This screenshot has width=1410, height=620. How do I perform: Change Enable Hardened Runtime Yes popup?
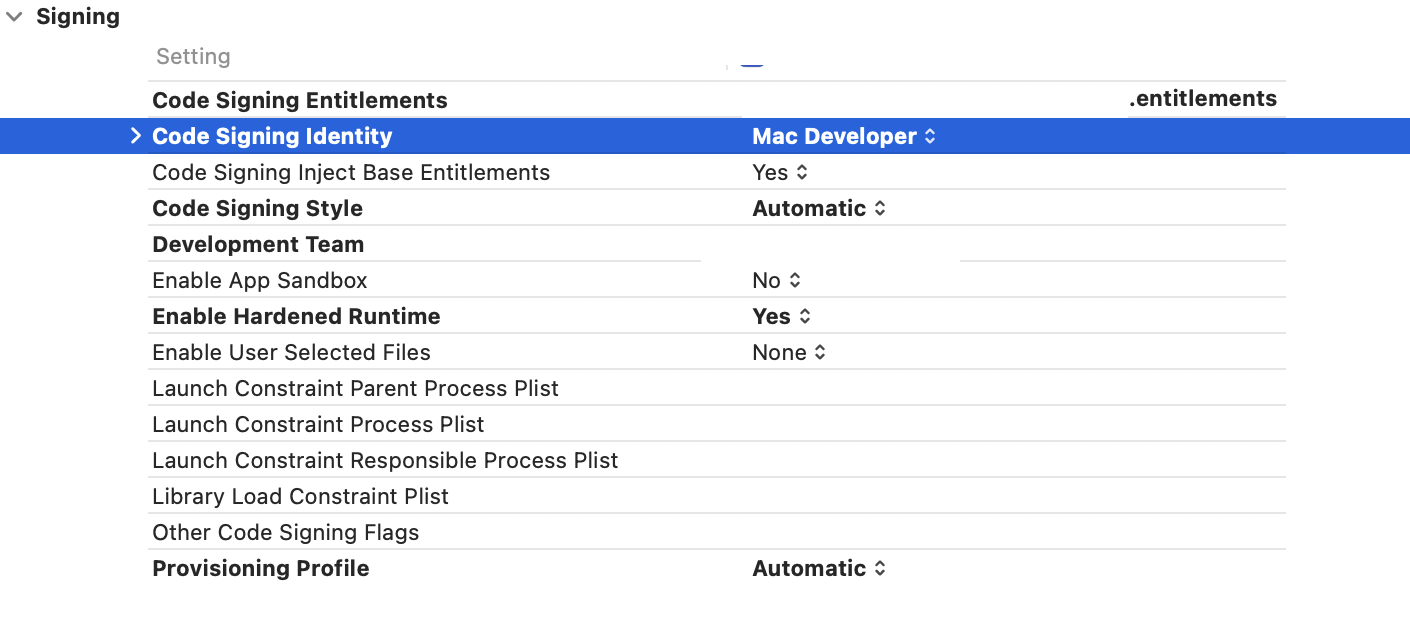pos(781,316)
